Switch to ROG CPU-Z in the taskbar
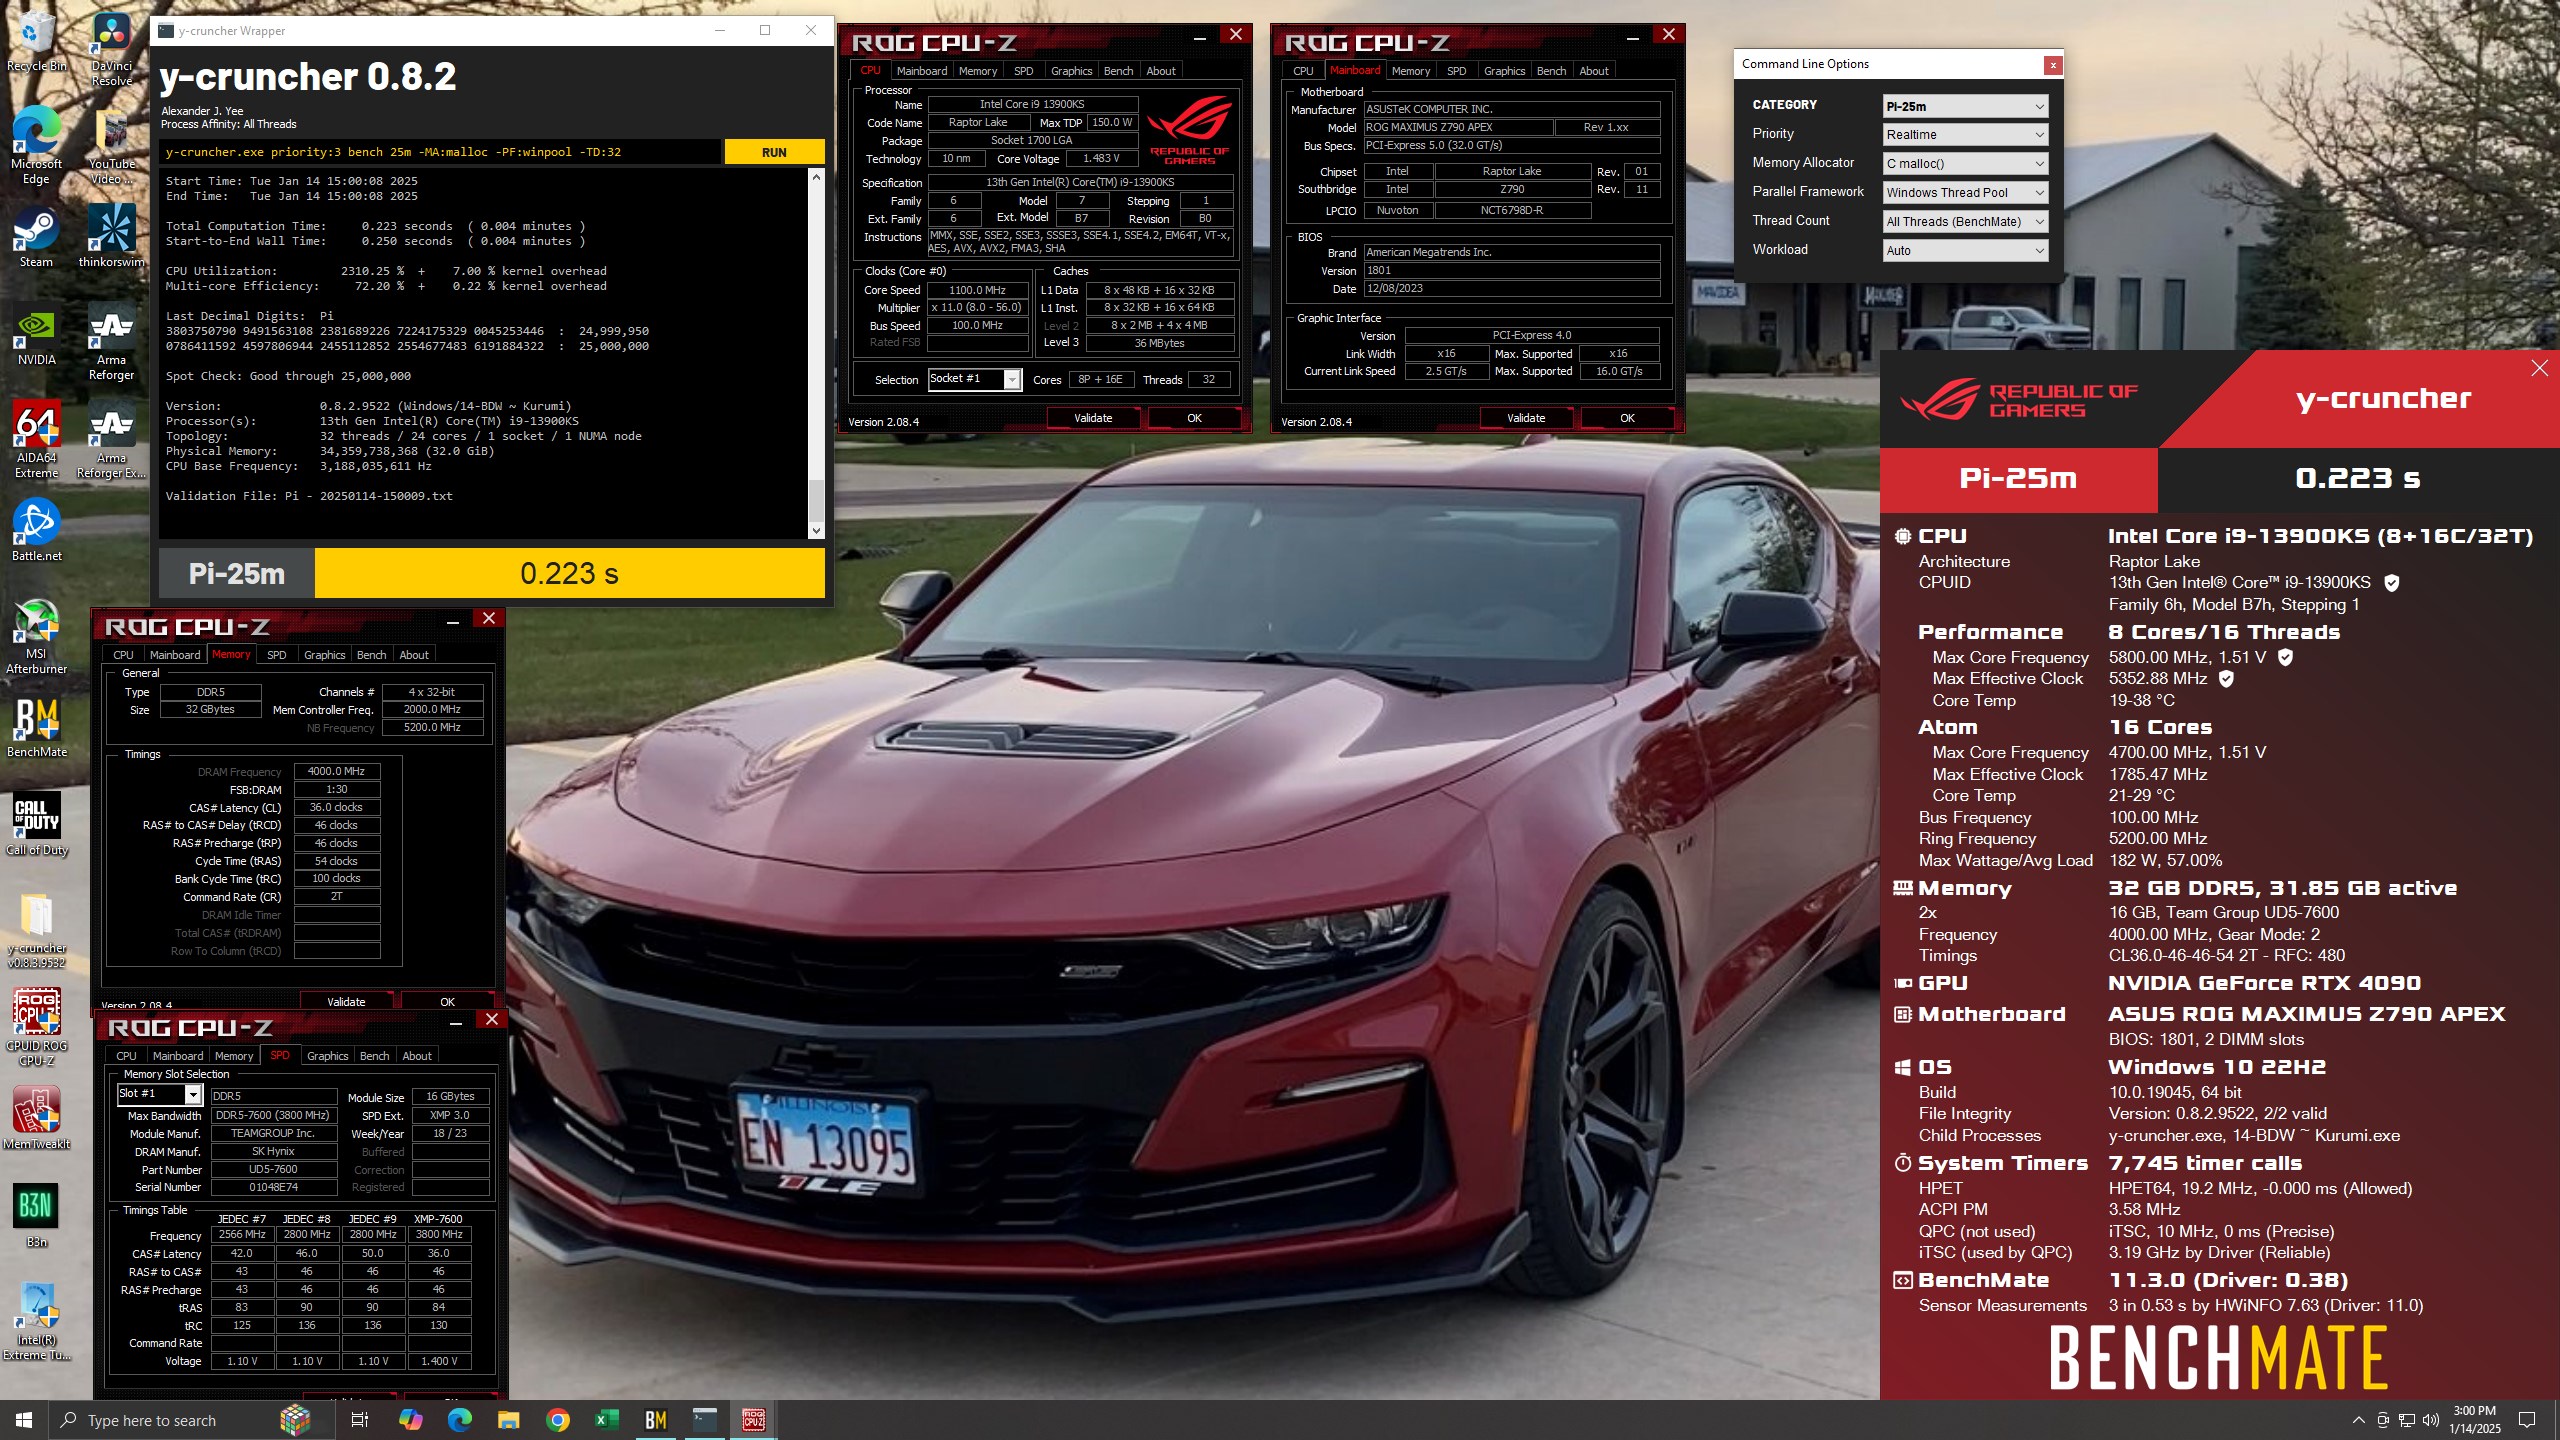 click(754, 1420)
